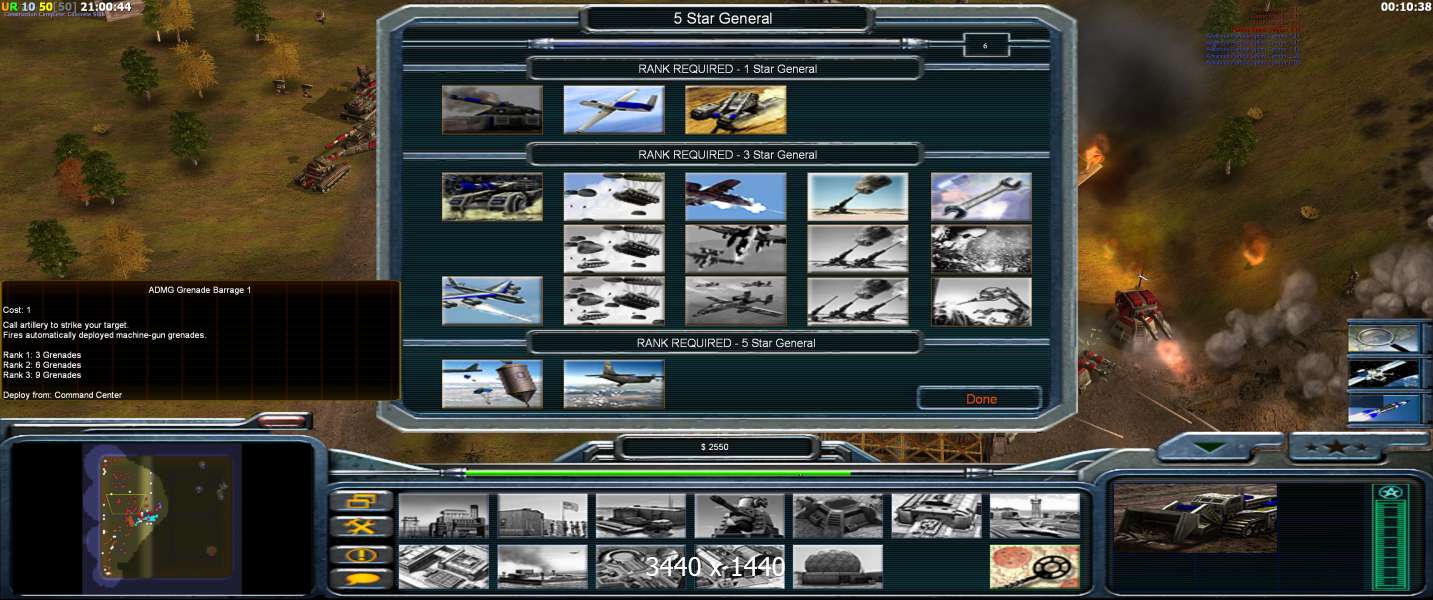Select the mine detector clear mines command
The height and width of the screenshot is (600, 1433).
tap(1035, 566)
